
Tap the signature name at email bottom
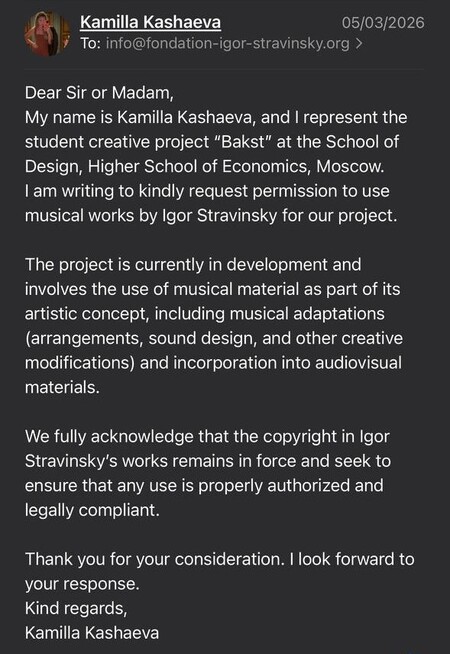click(92, 633)
